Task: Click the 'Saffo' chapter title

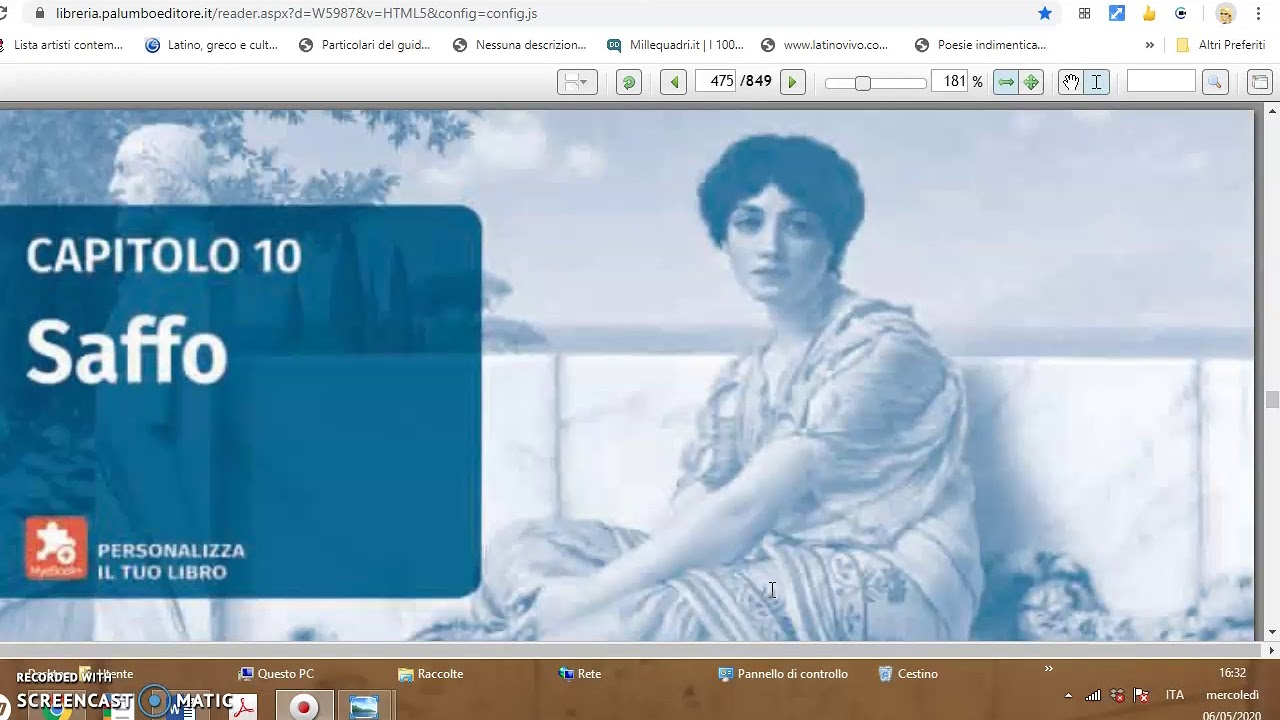Action: pos(127,351)
